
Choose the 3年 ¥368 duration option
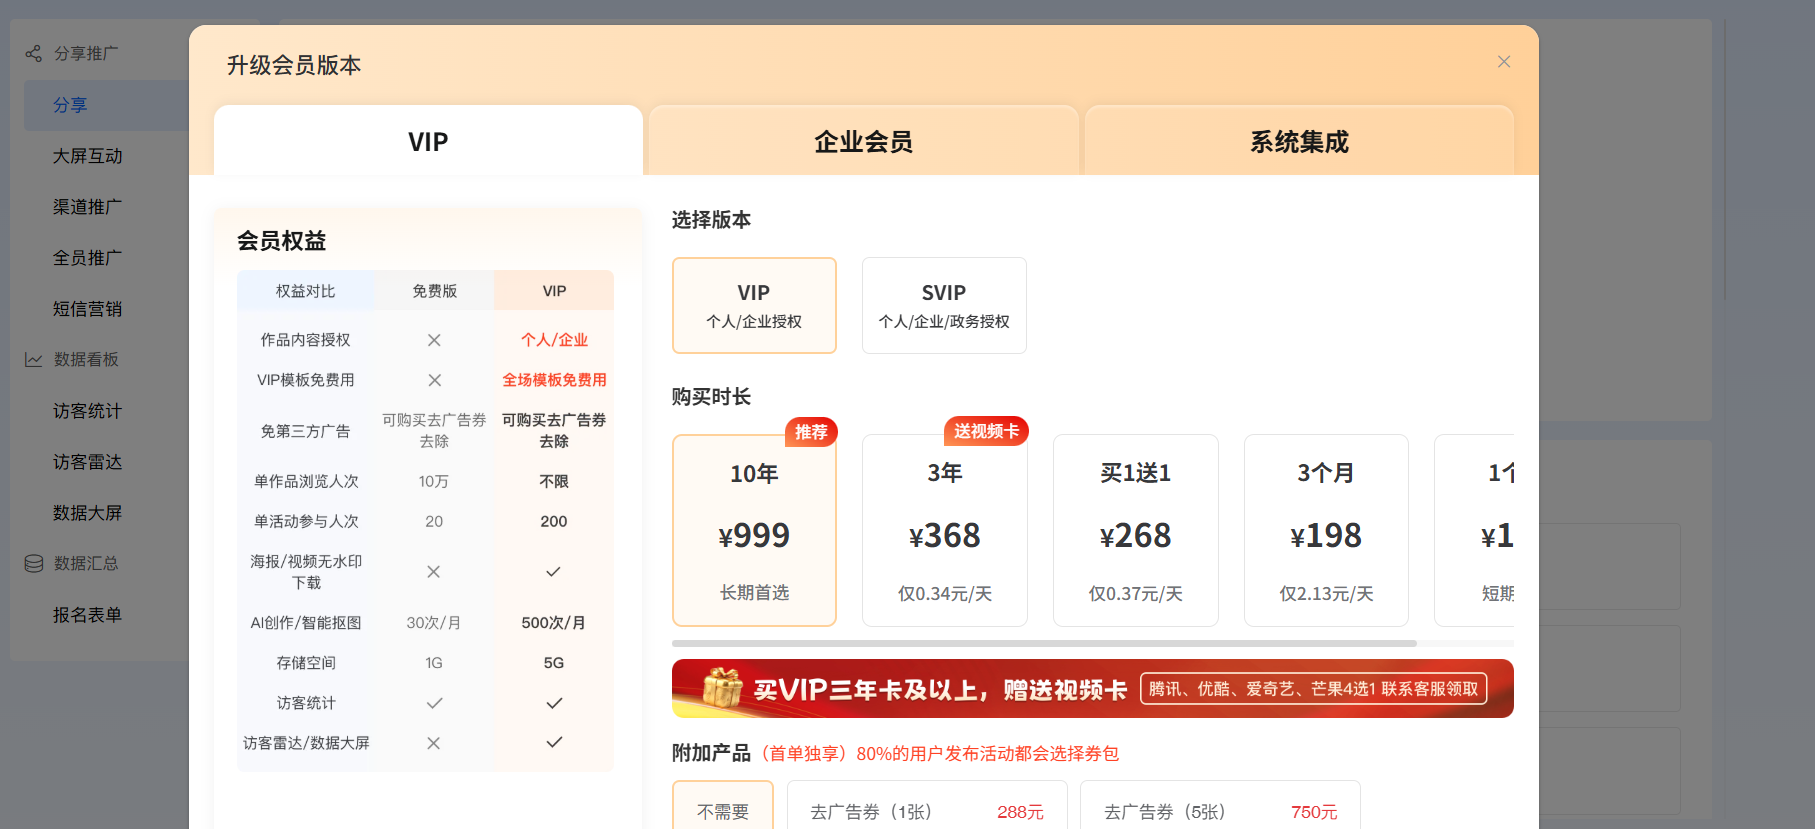(x=944, y=531)
